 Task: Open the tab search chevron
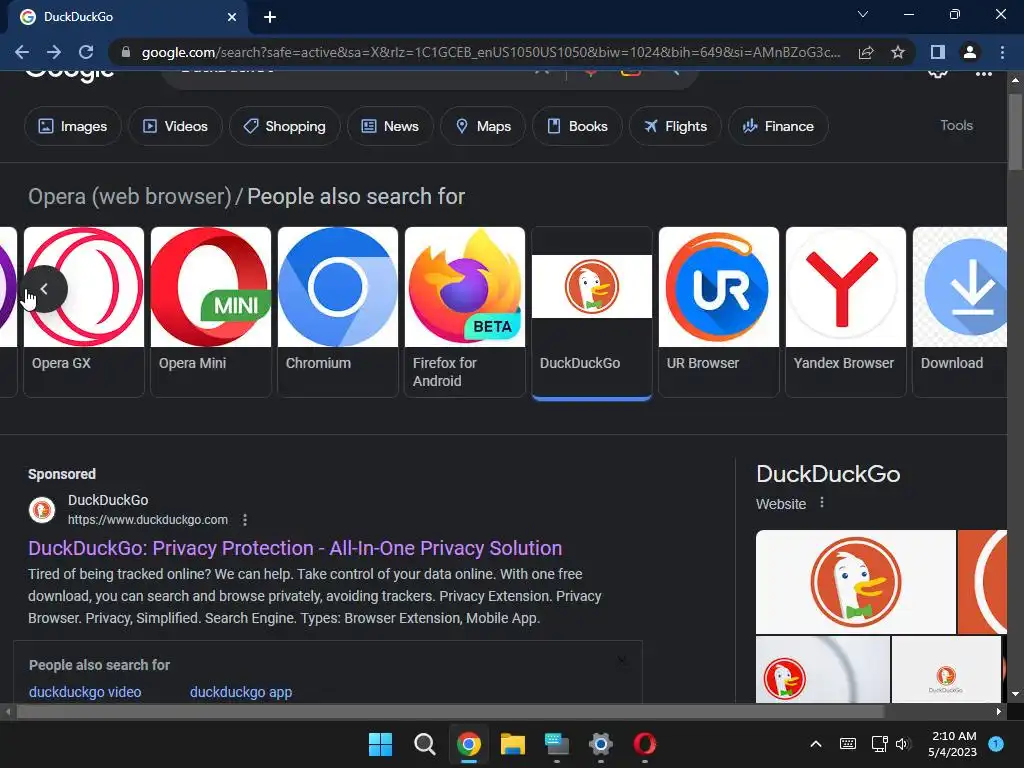coord(863,14)
